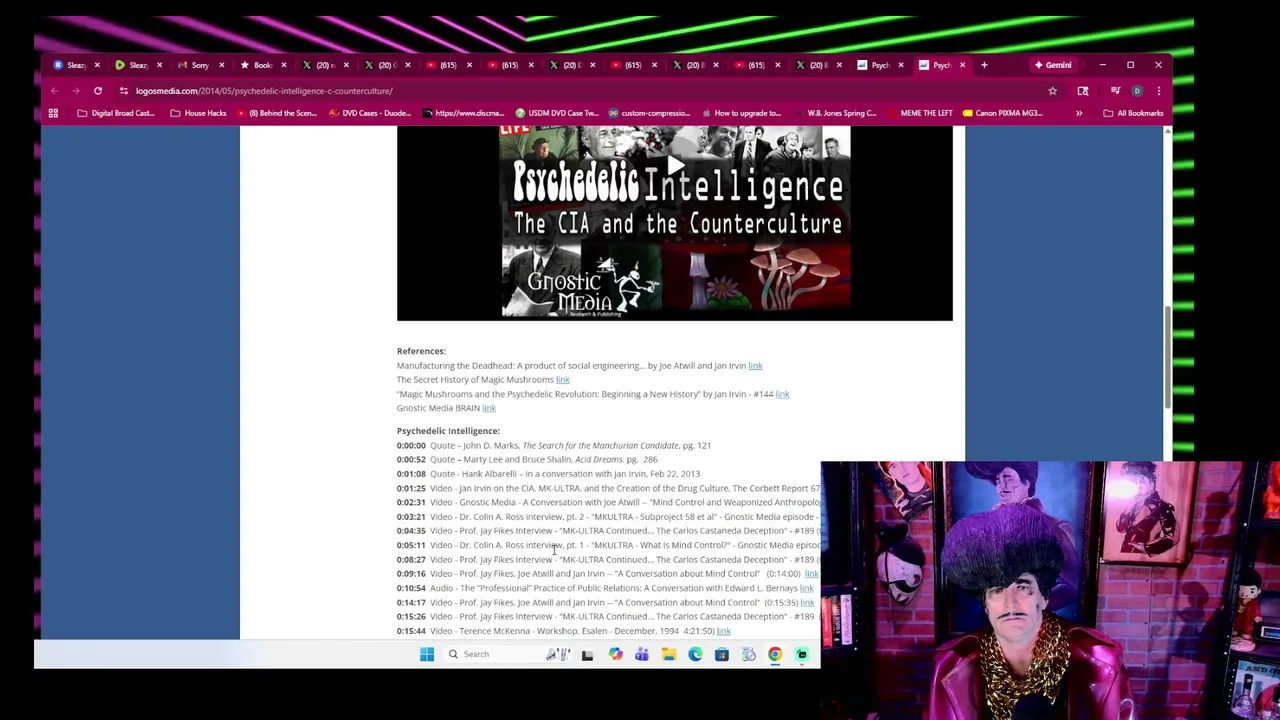Open the All Bookmarks folder
This screenshot has height=720, width=1280.
pyautogui.click(x=1133, y=113)
